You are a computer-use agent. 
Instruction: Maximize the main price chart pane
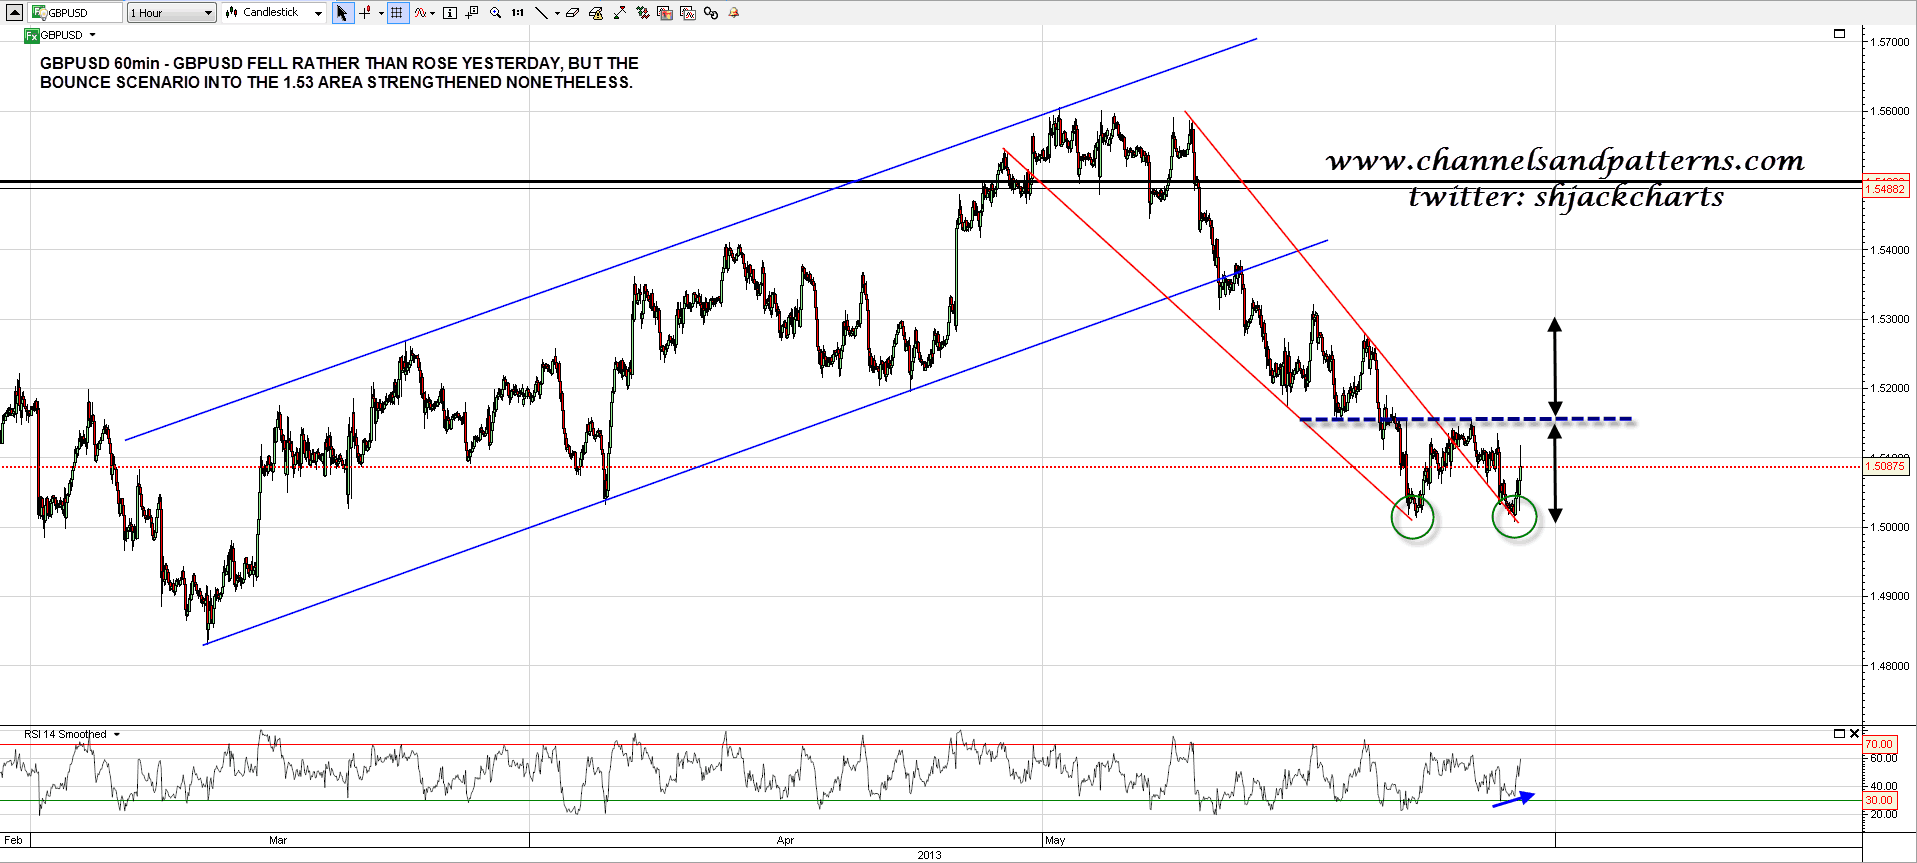(x=1839, y=34)
